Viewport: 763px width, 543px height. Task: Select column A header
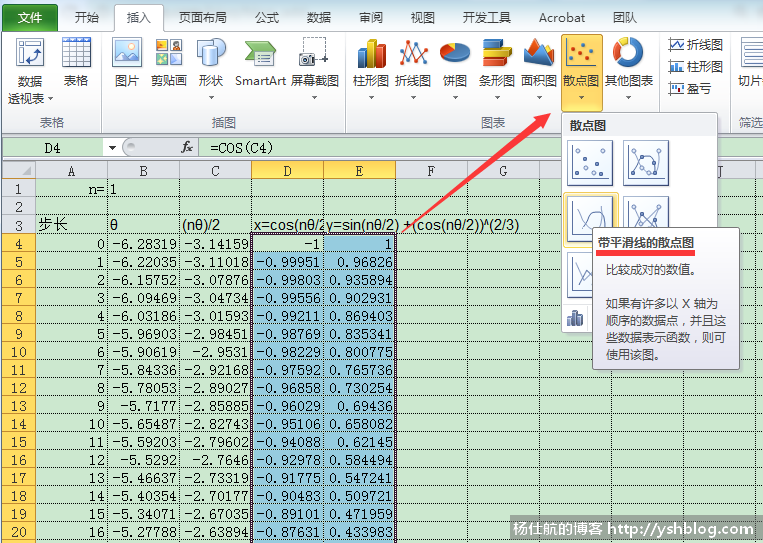coord(72,171)
